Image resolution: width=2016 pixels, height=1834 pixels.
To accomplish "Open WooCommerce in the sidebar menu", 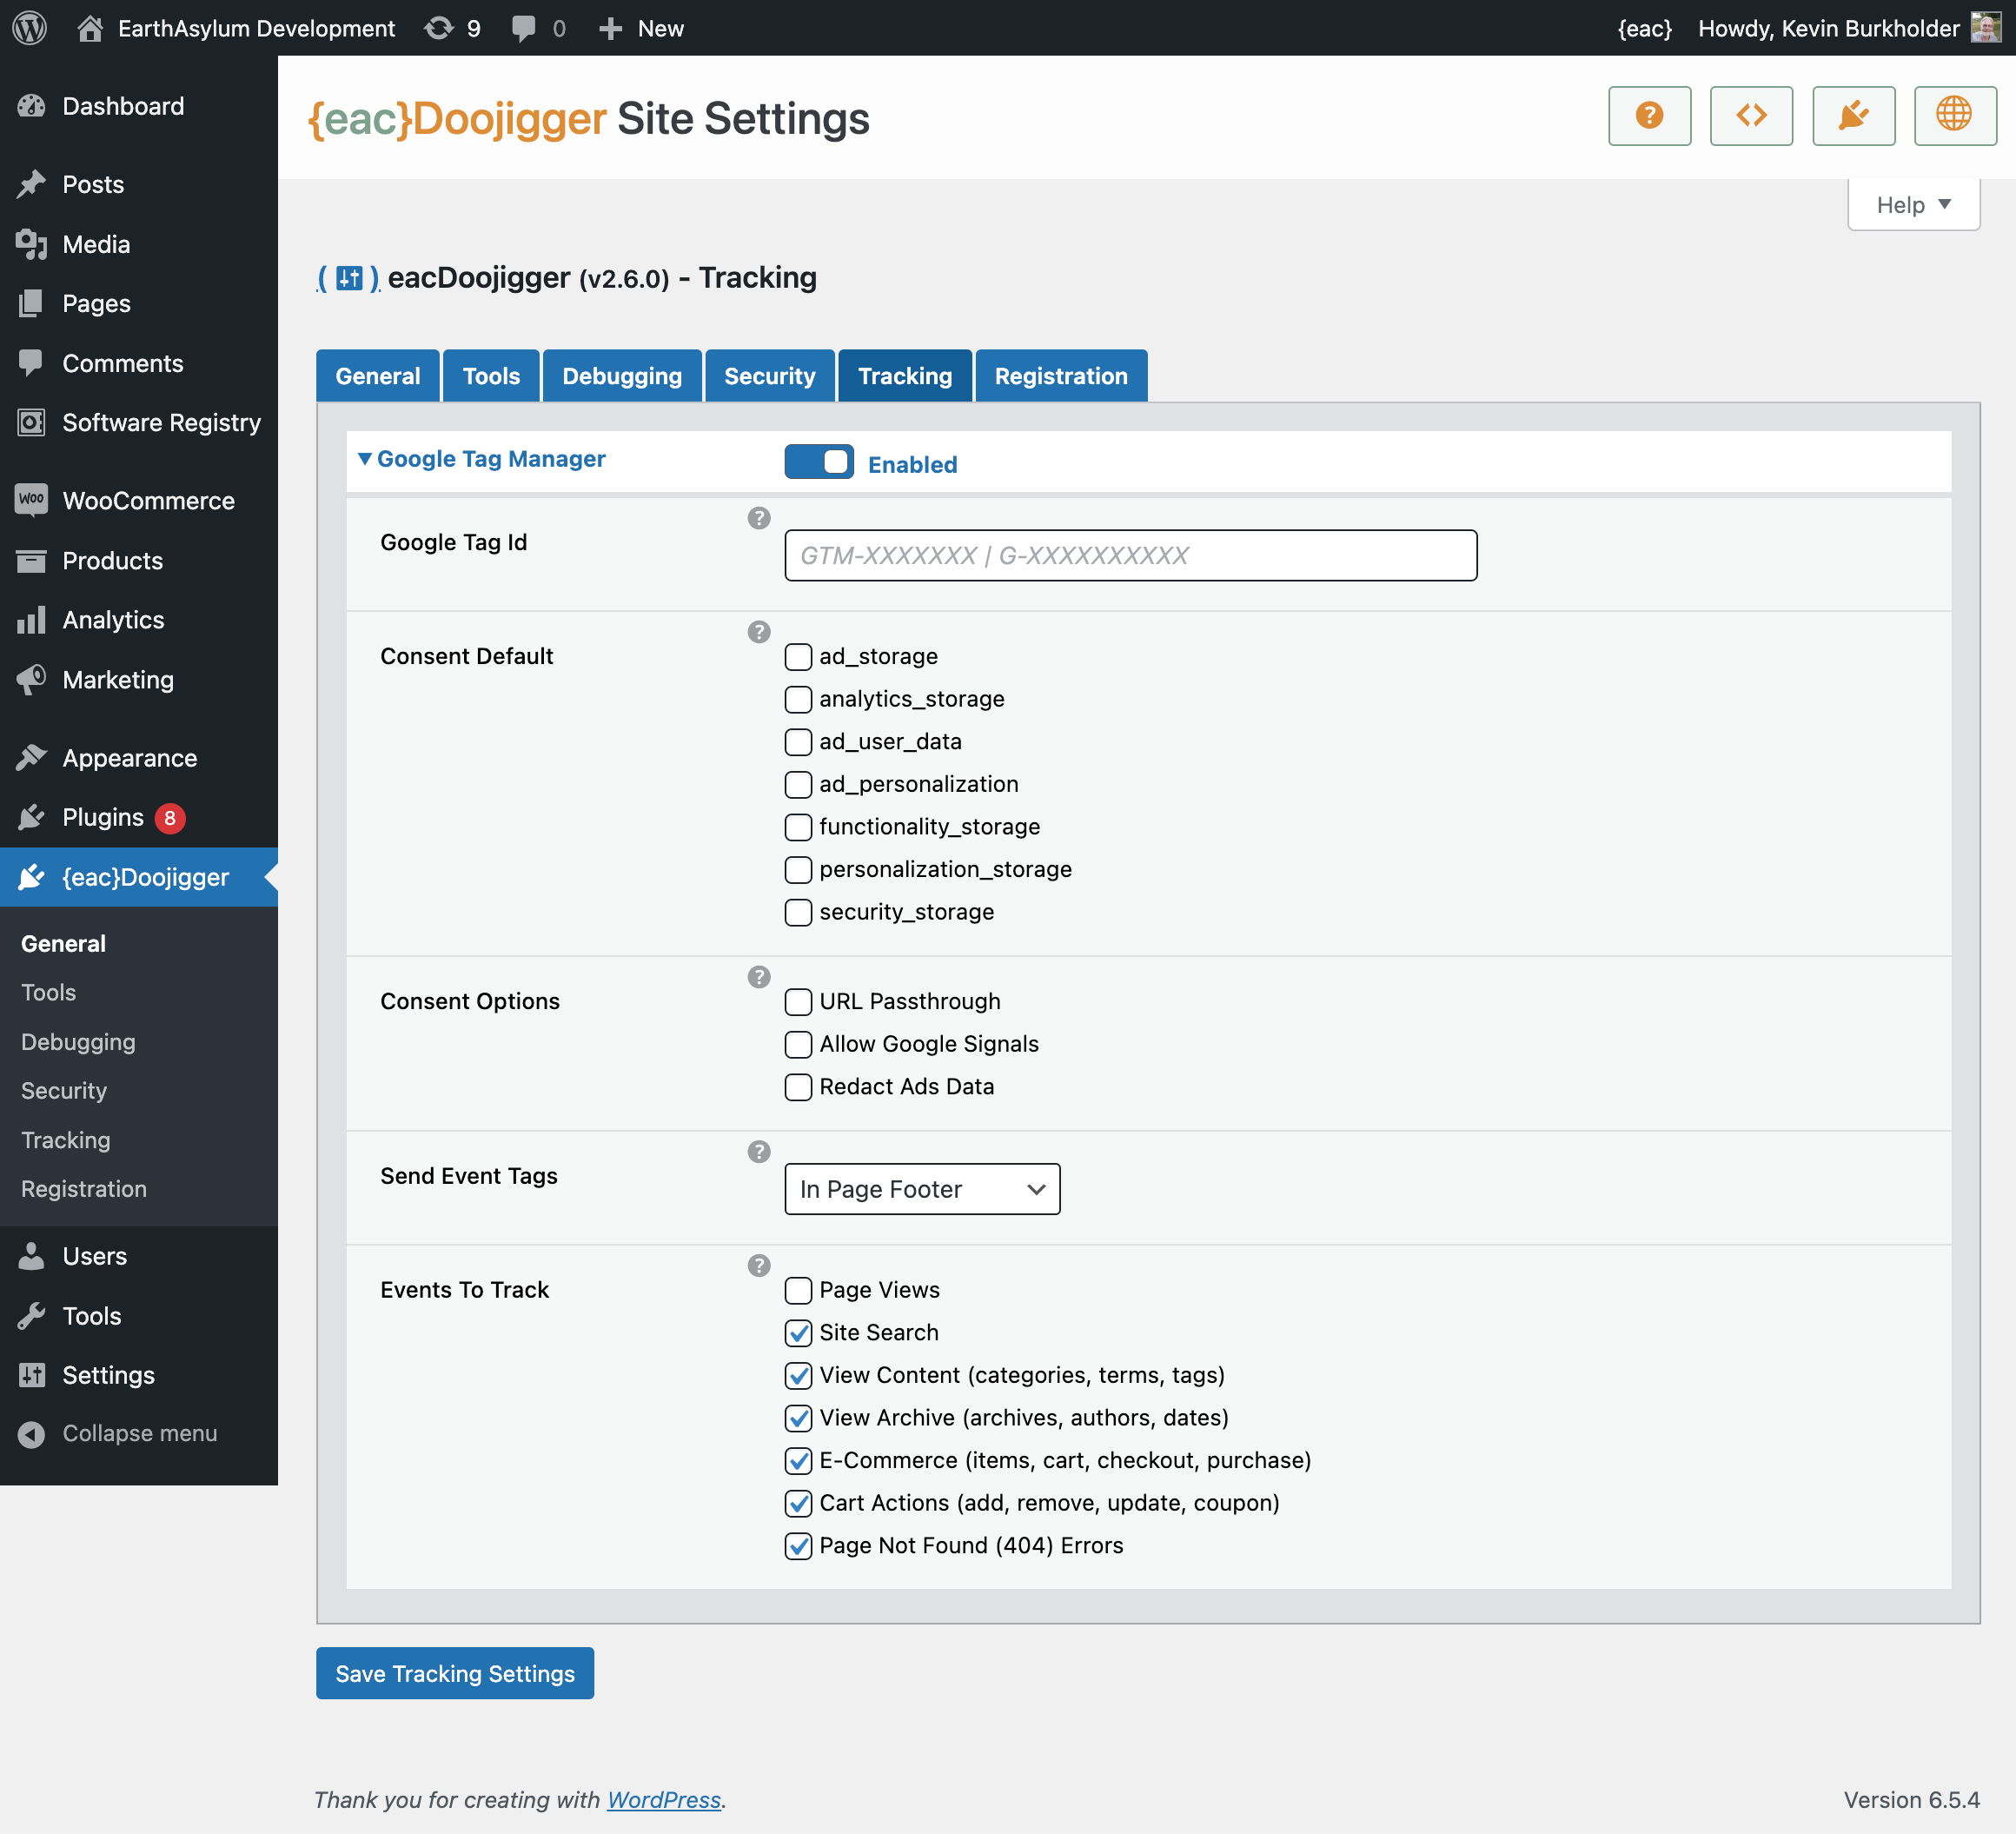I will [x=148, y=500].
